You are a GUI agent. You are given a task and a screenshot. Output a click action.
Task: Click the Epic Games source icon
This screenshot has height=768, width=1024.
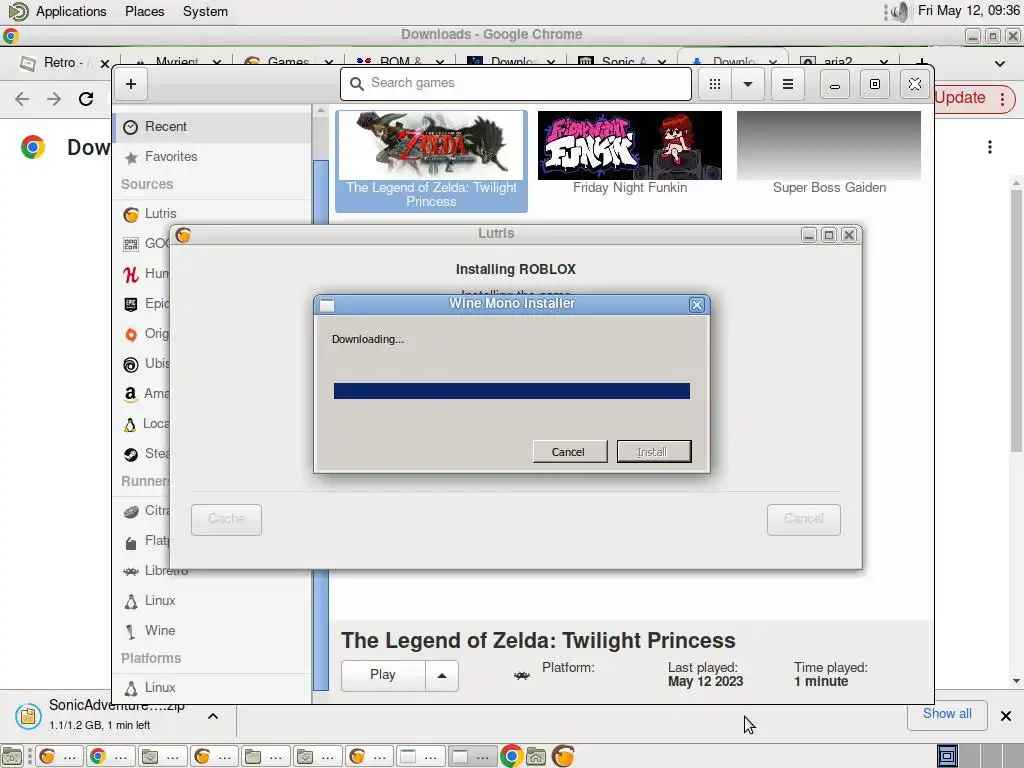pos(131,304)
